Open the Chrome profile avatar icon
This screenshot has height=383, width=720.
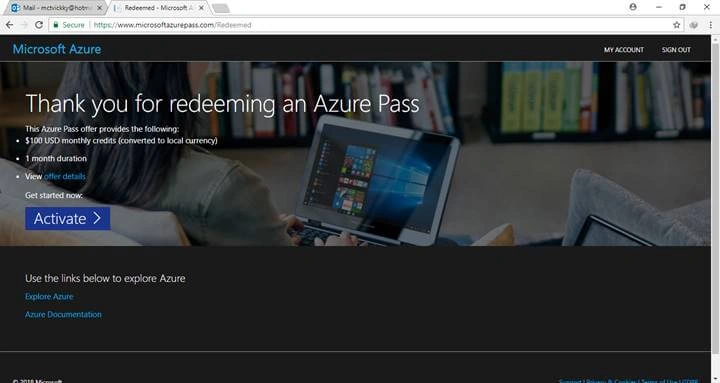pos(633,7)
